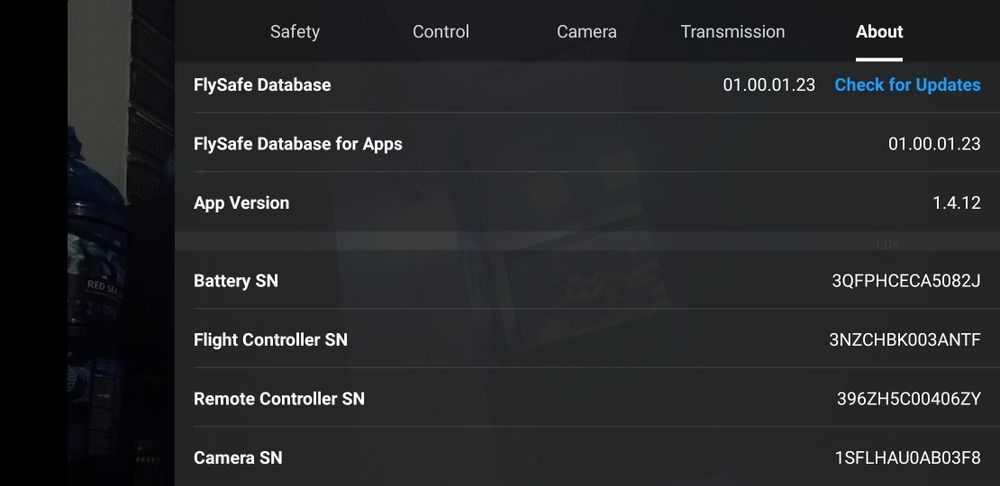
Task: Click the Remote Controller SN label
Action: click(279, 399)
